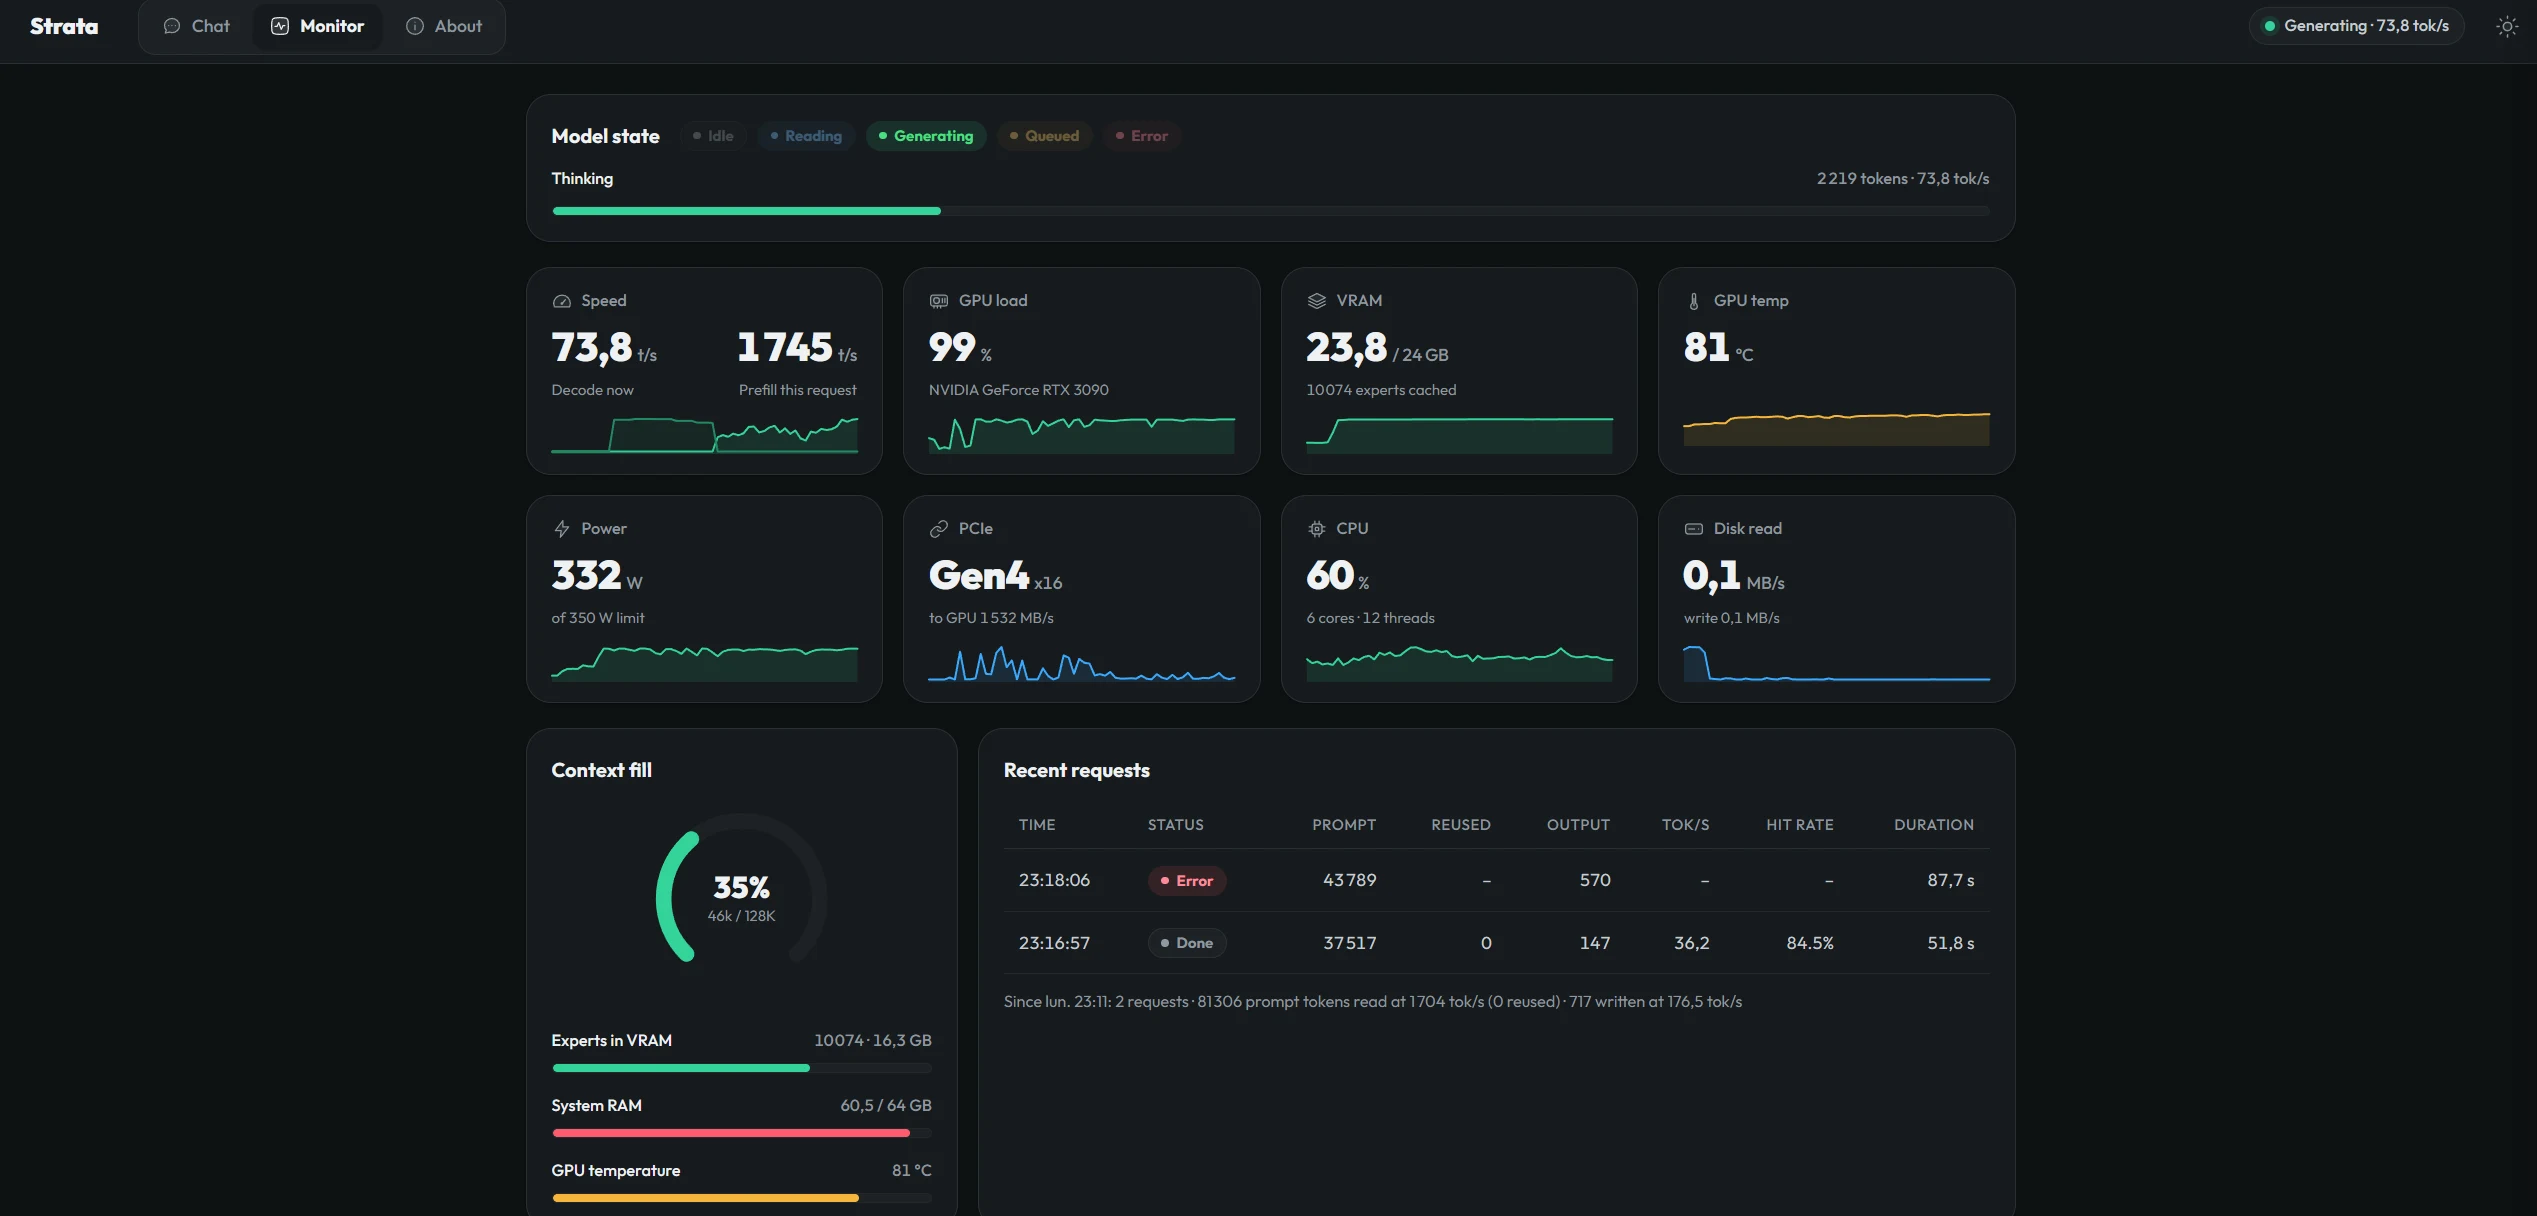Viewport: 2537px width, 1216px height.
Task: Click the TIME column header
Action: click(x=1037, y=825)
